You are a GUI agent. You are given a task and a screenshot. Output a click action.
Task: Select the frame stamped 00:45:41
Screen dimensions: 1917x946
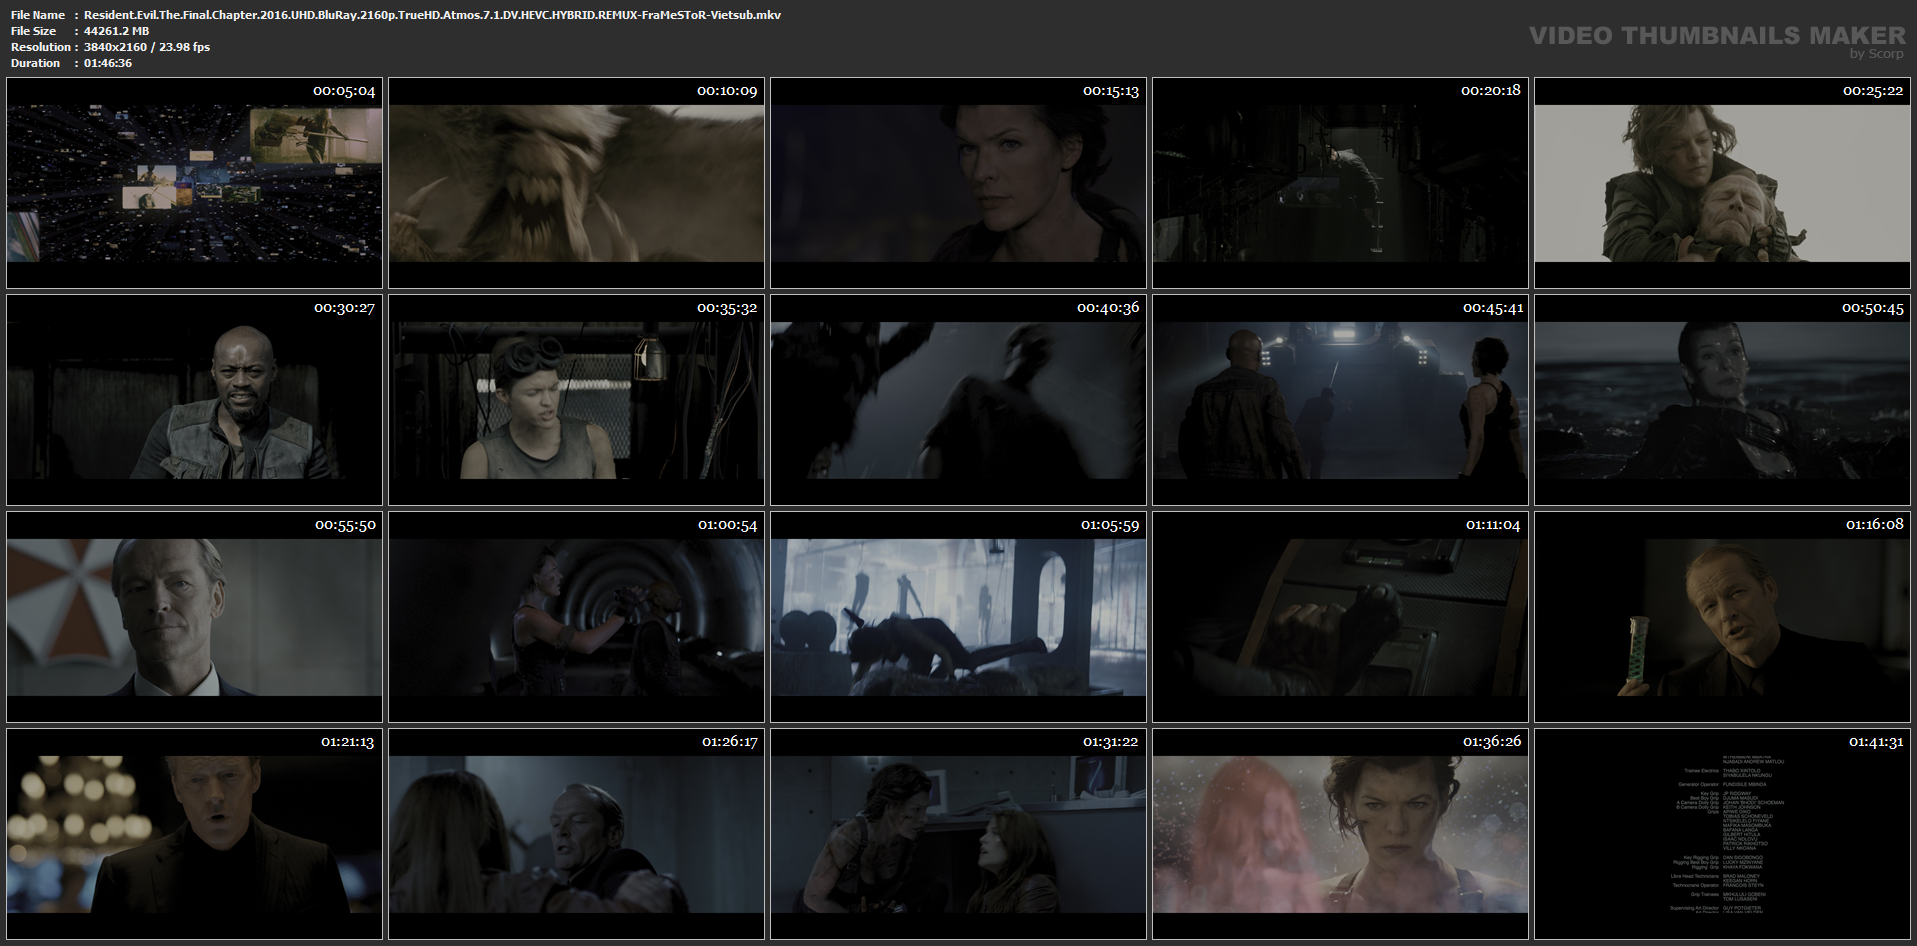pos(1340,400)
